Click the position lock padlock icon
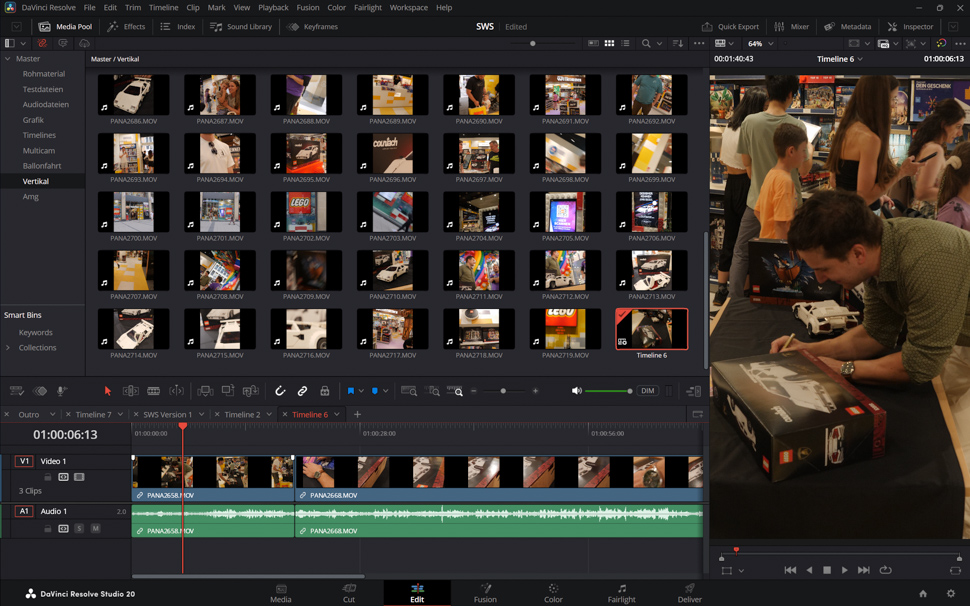This screenshot has width=970, height=606. click(x=325, y=391)
